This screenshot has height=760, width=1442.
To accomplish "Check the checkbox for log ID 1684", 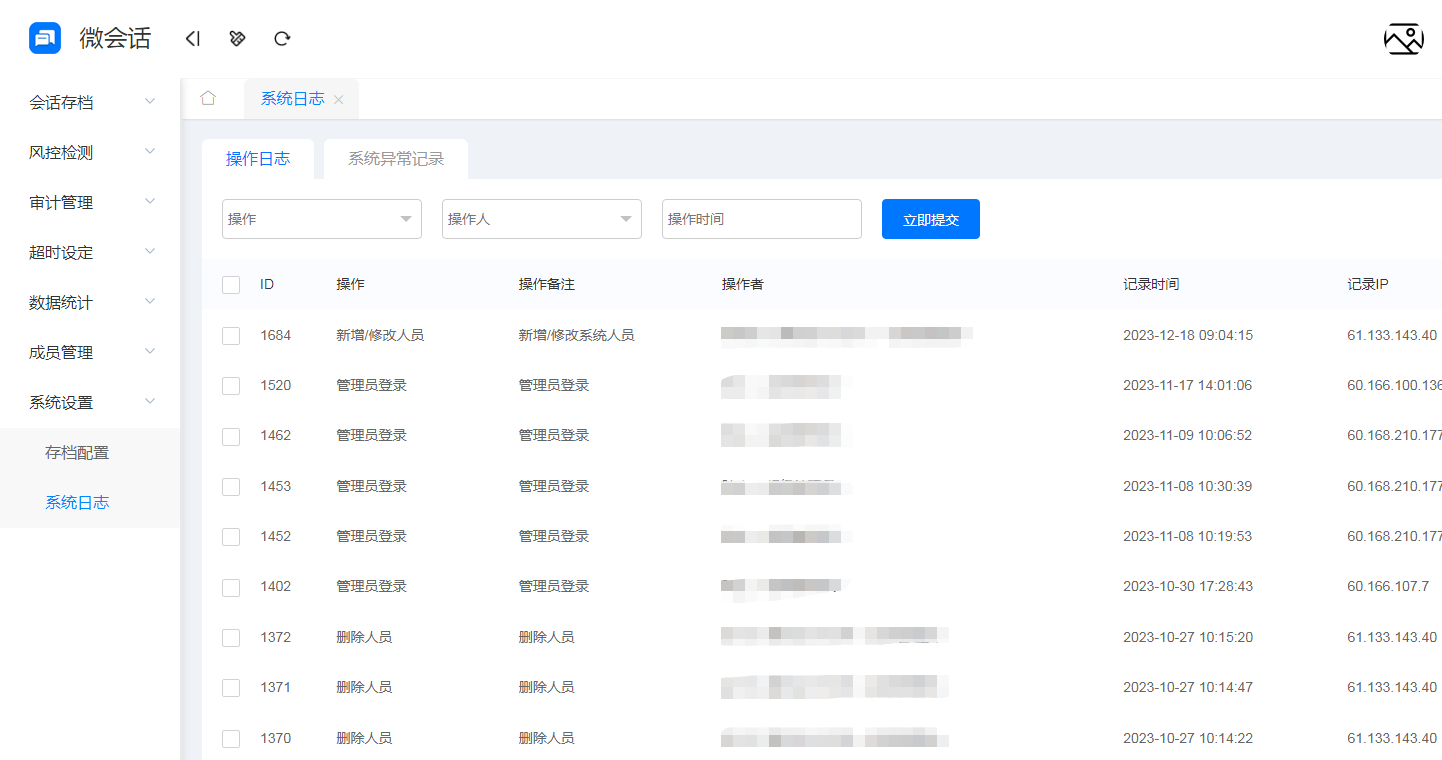I will click(230, 335).
